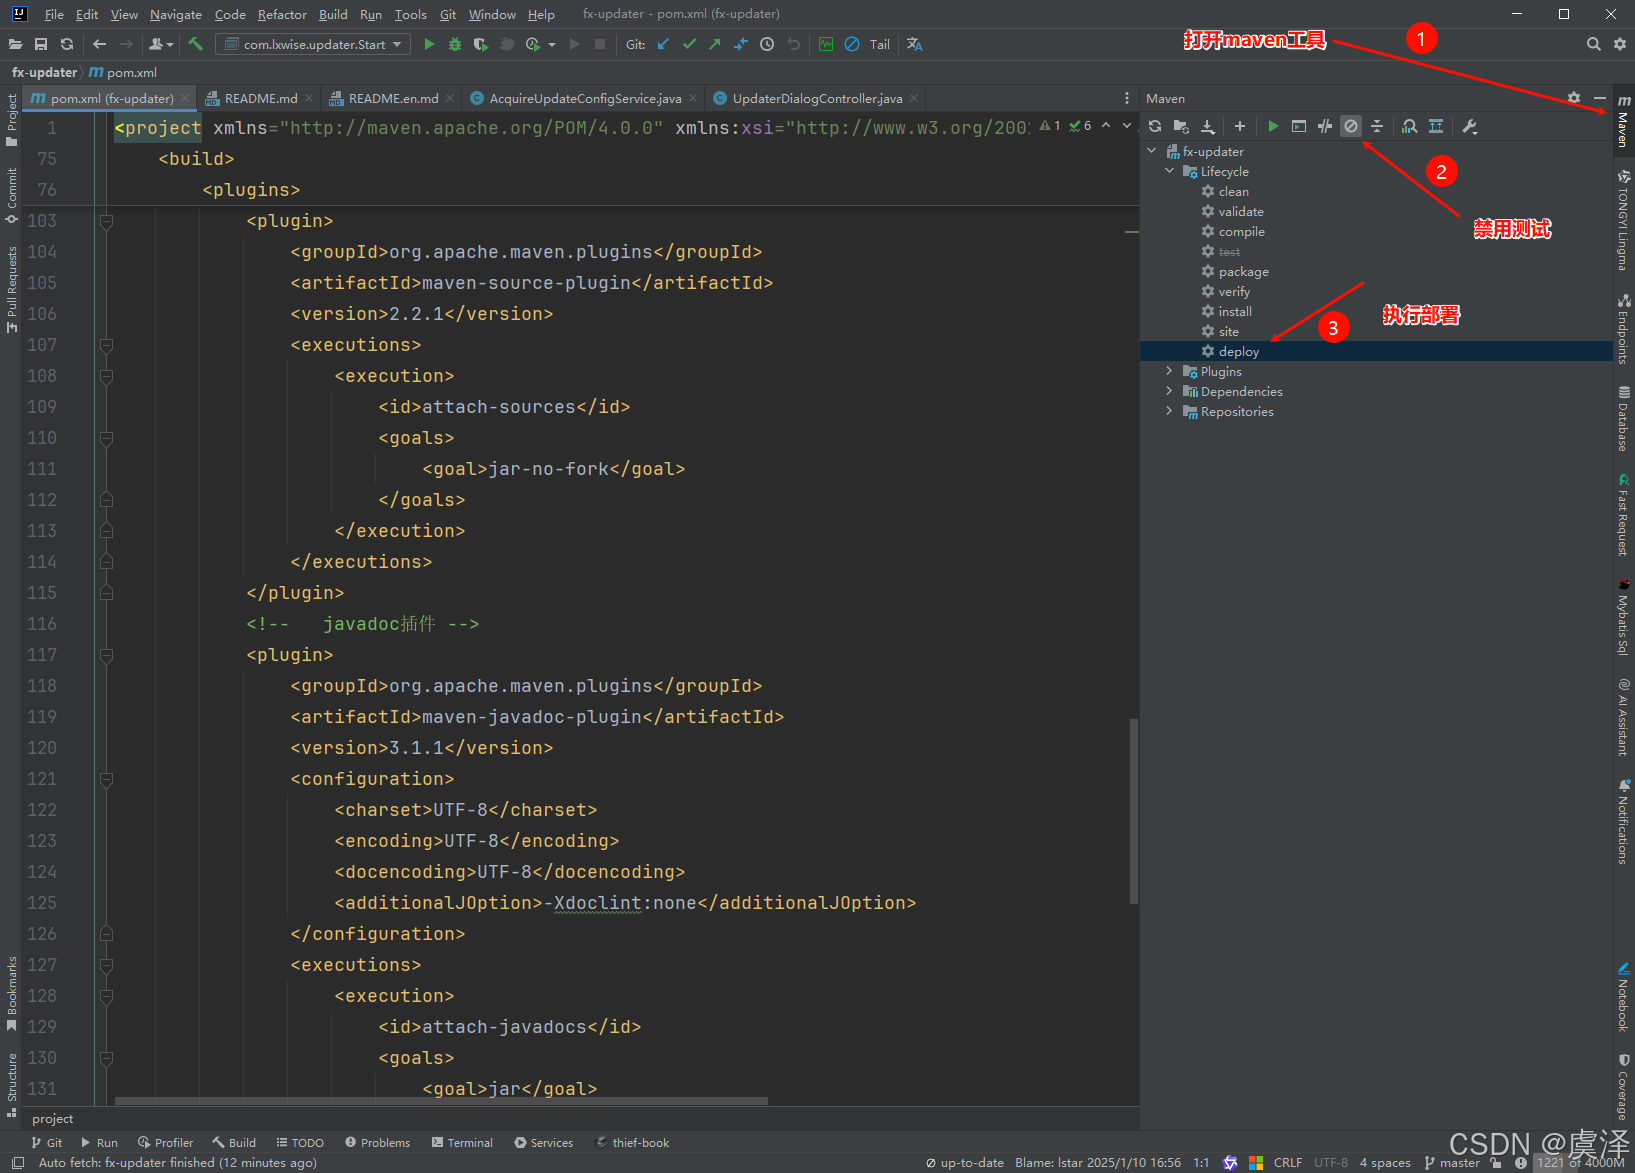Image resolution: width=1635 pixels, height=1173 pixels.
Task: Collapse the Lifecycle node
Action: (x=1170, y=171)
